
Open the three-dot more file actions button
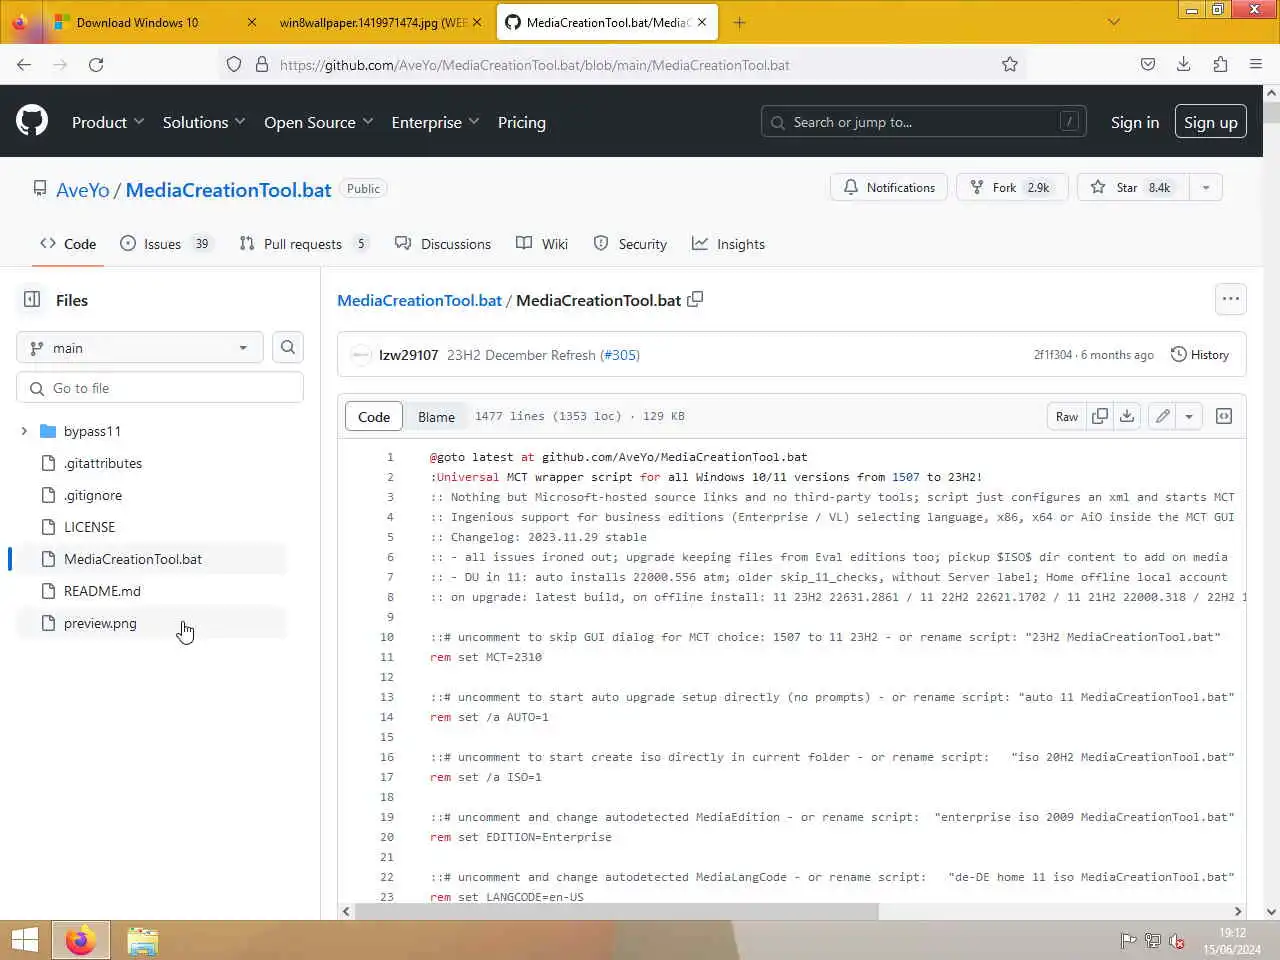(1231, 299)
